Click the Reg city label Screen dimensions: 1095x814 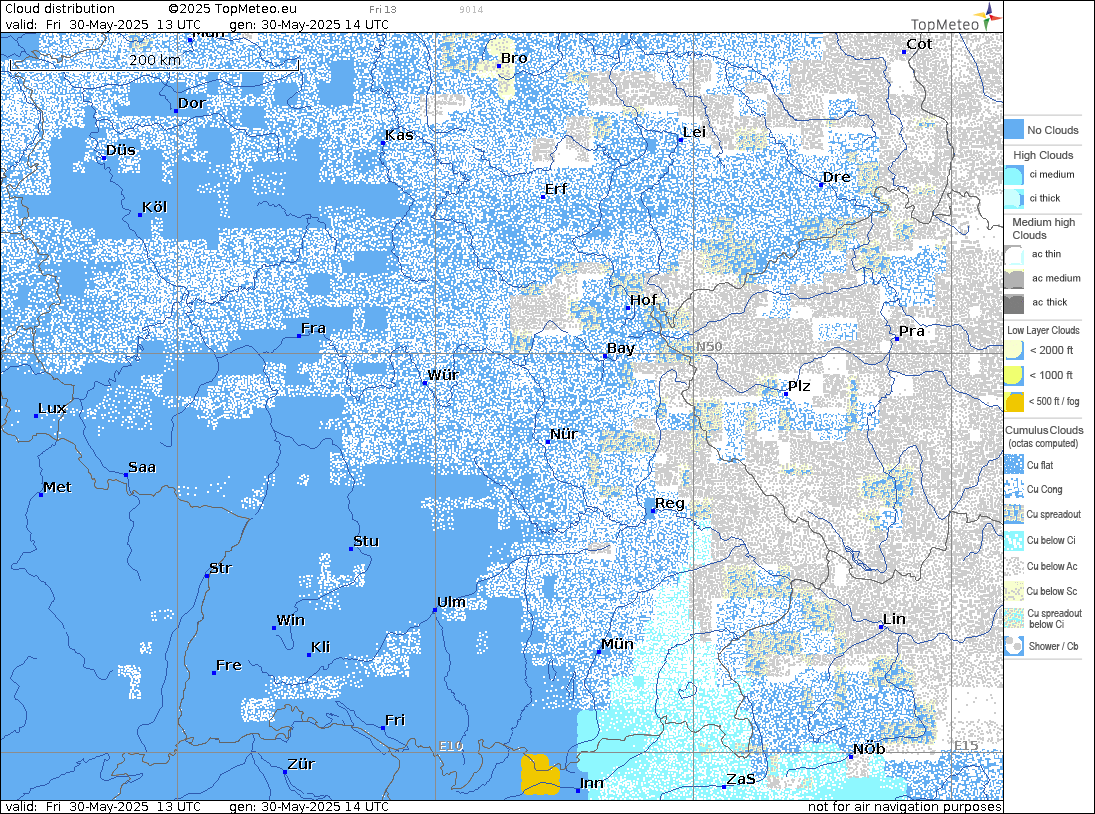[670, 503]
